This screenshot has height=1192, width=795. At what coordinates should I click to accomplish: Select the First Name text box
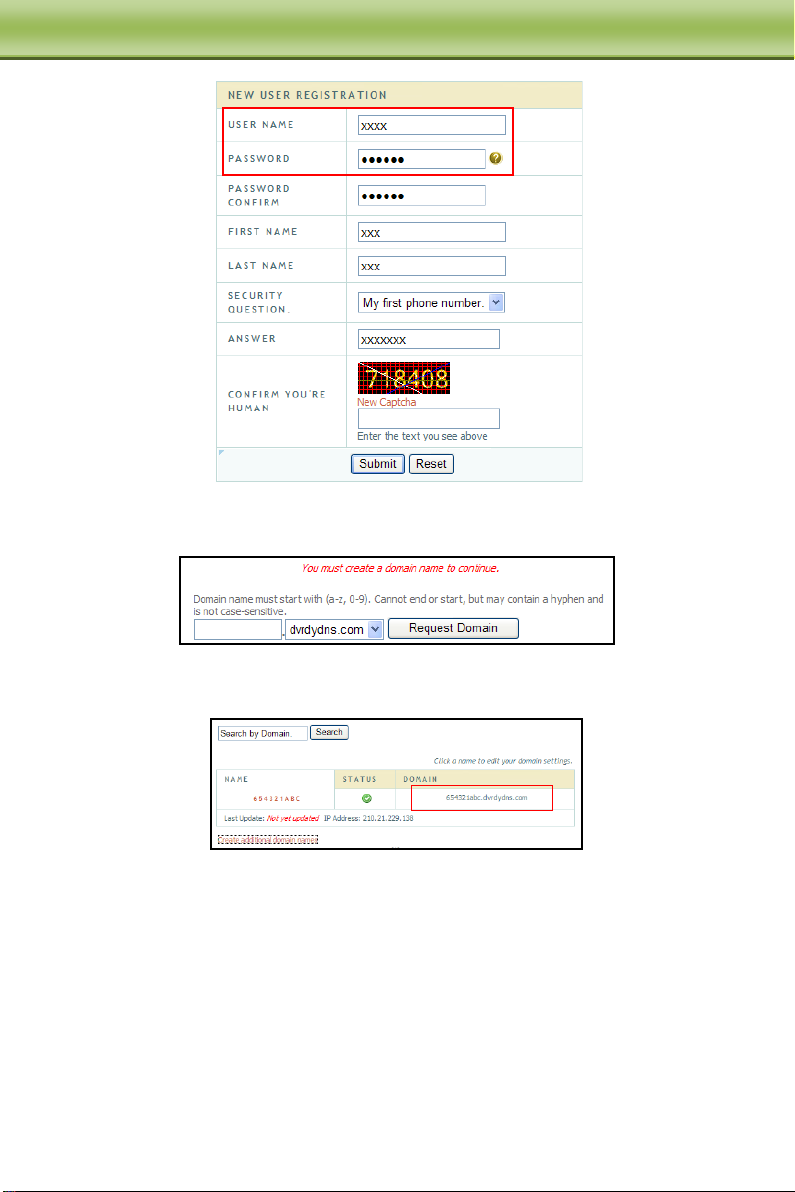[431, 232]
